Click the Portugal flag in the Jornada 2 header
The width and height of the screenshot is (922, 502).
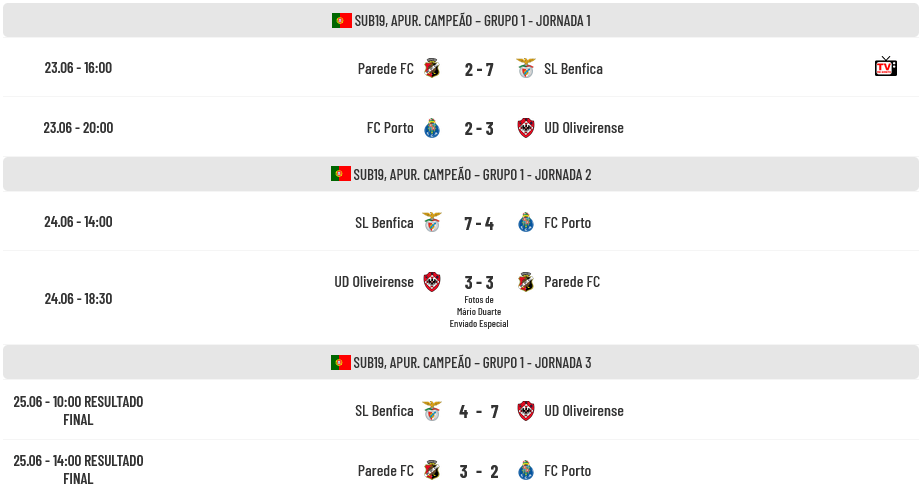(x=340, y=174)
